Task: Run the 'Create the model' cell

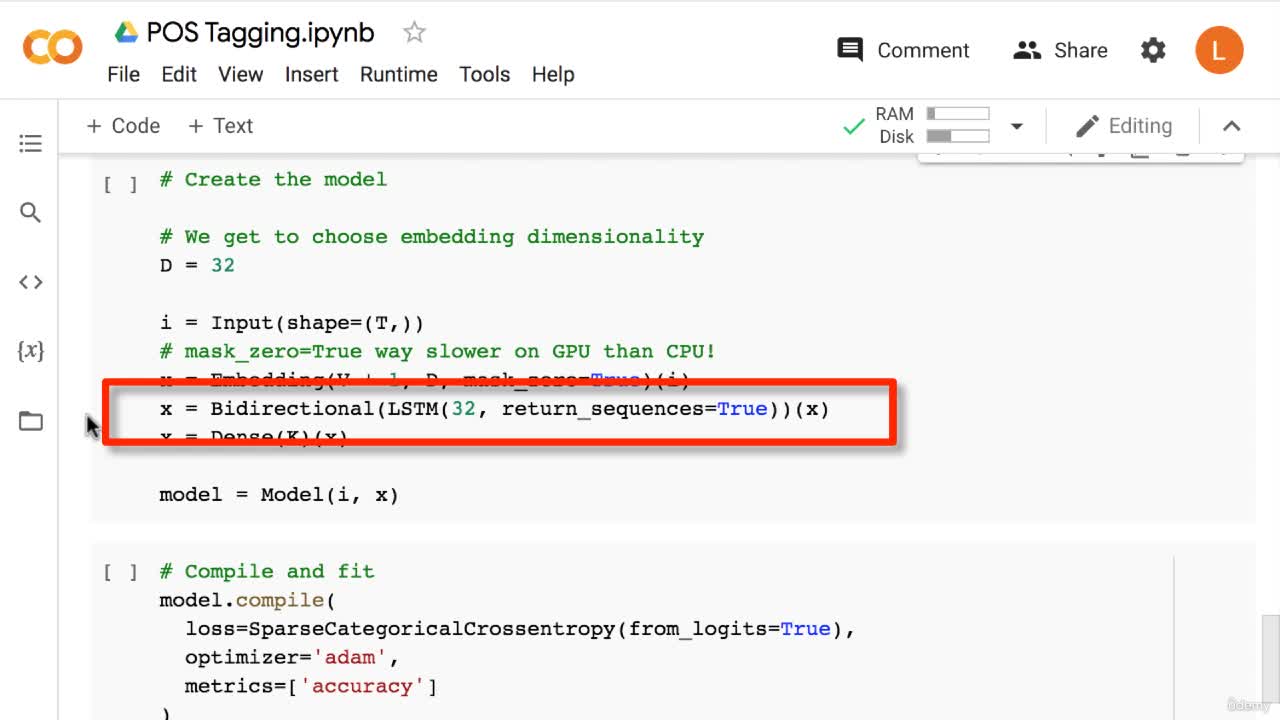Action: pyautogui.click(x=120, y=185)
